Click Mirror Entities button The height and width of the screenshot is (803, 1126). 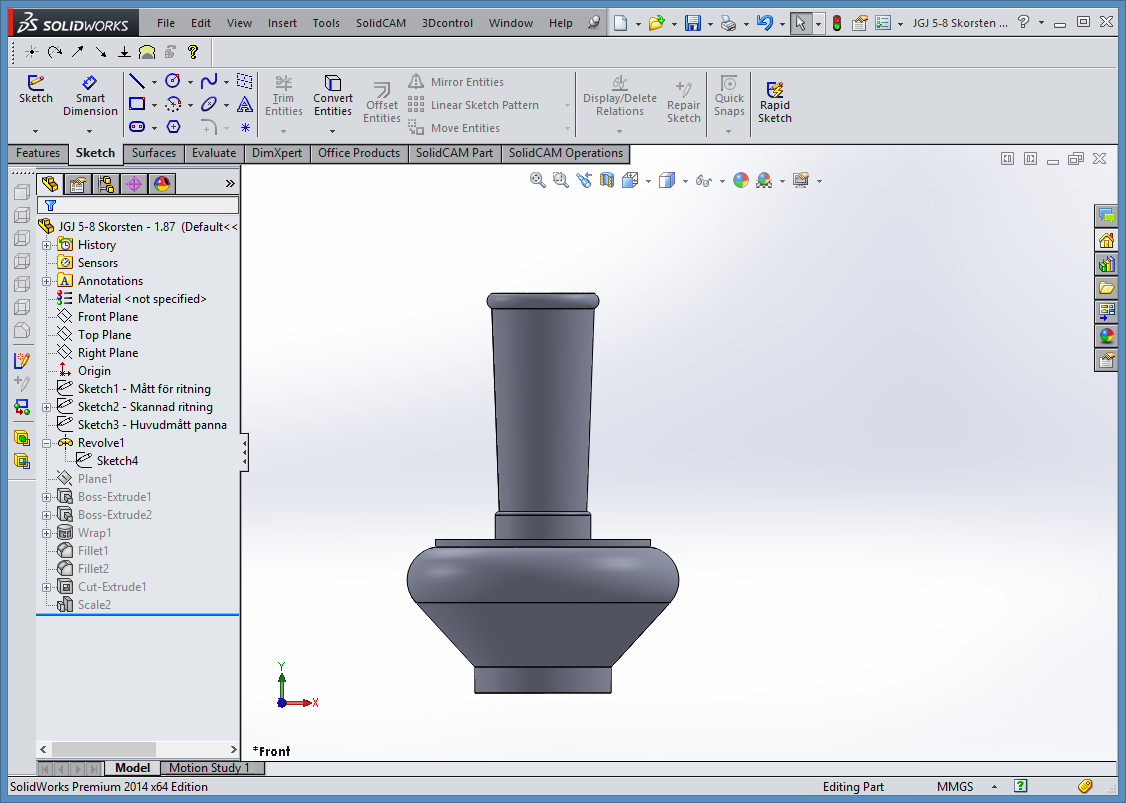tap(457, 82)
